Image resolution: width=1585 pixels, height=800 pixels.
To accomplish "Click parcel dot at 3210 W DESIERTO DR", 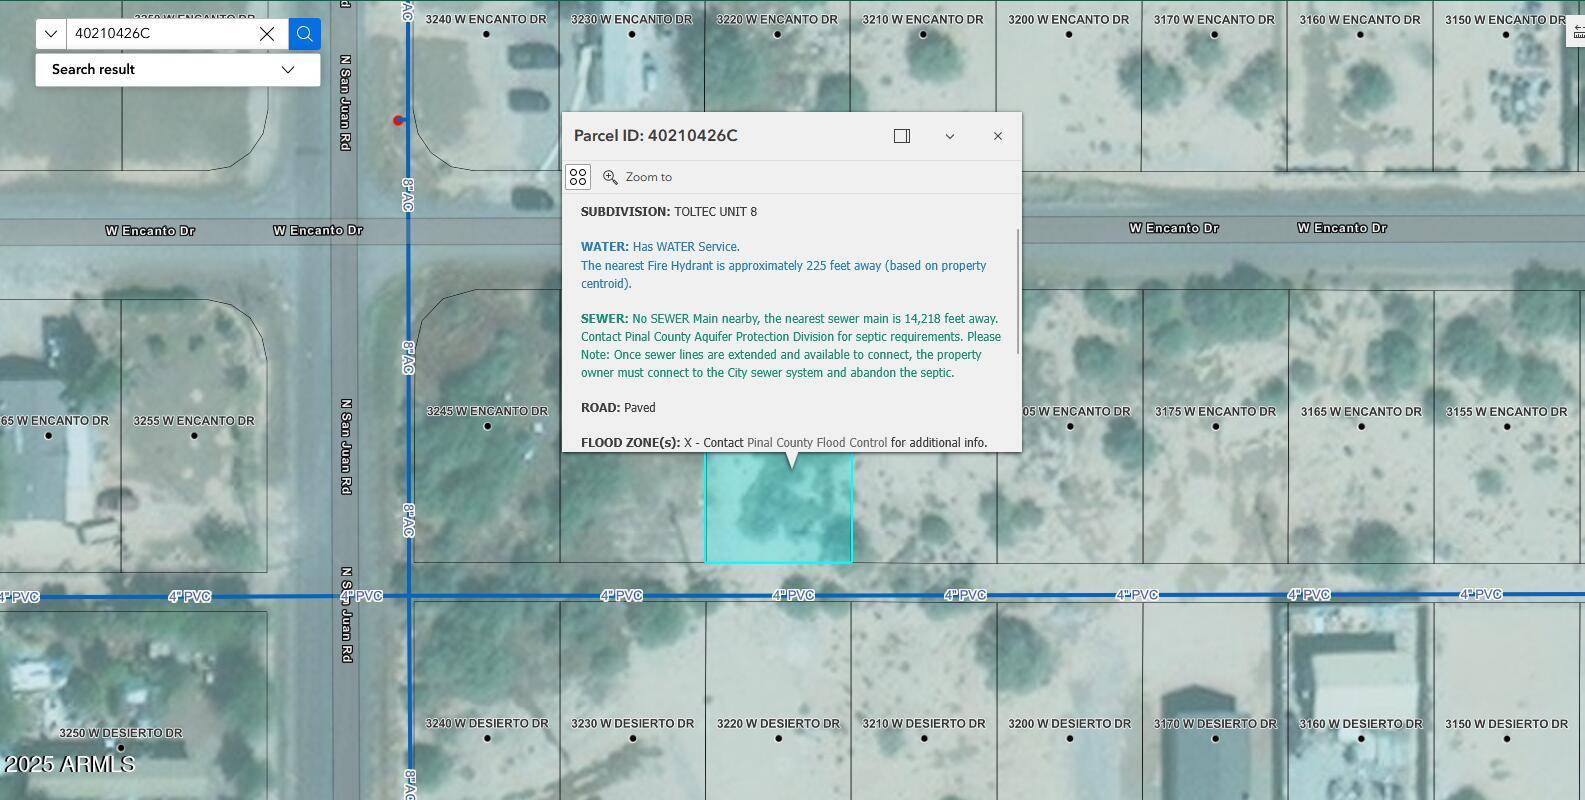I will [x=924, y=739].
